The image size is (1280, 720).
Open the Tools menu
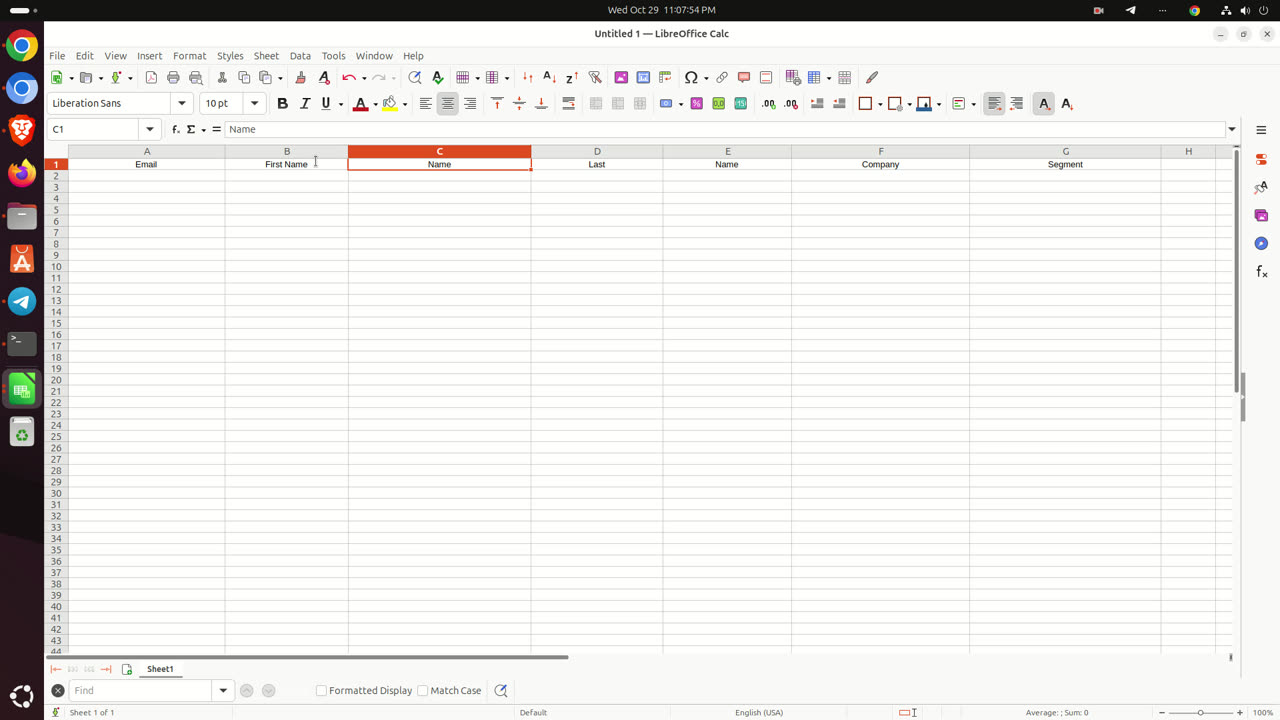coord(333,56)
